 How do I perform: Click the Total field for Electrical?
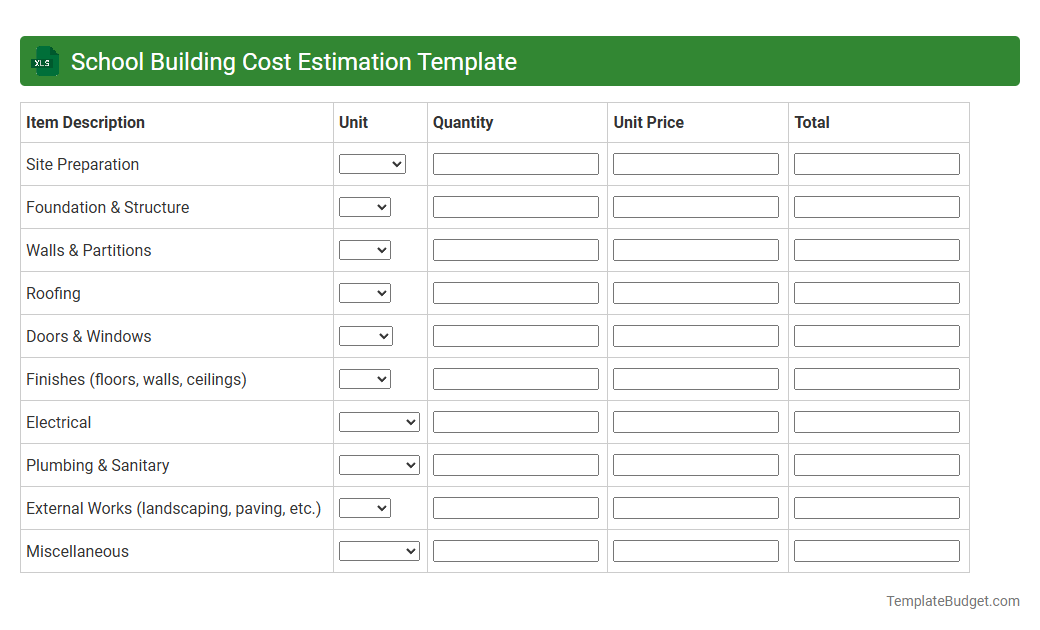point(876,421)
